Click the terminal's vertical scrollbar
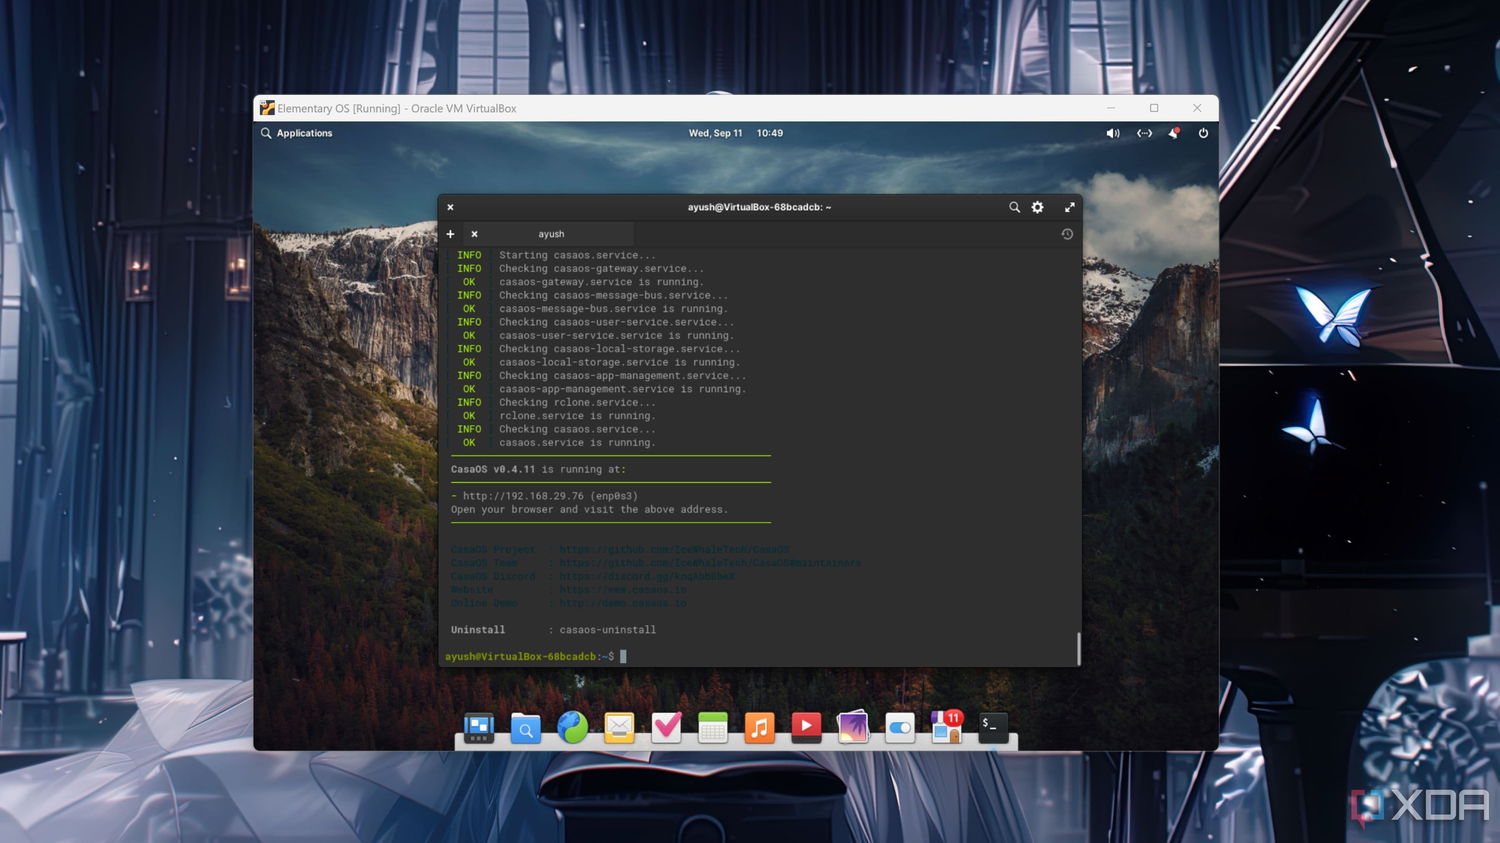This screenshot has width=1500, height=843. 1078,648
